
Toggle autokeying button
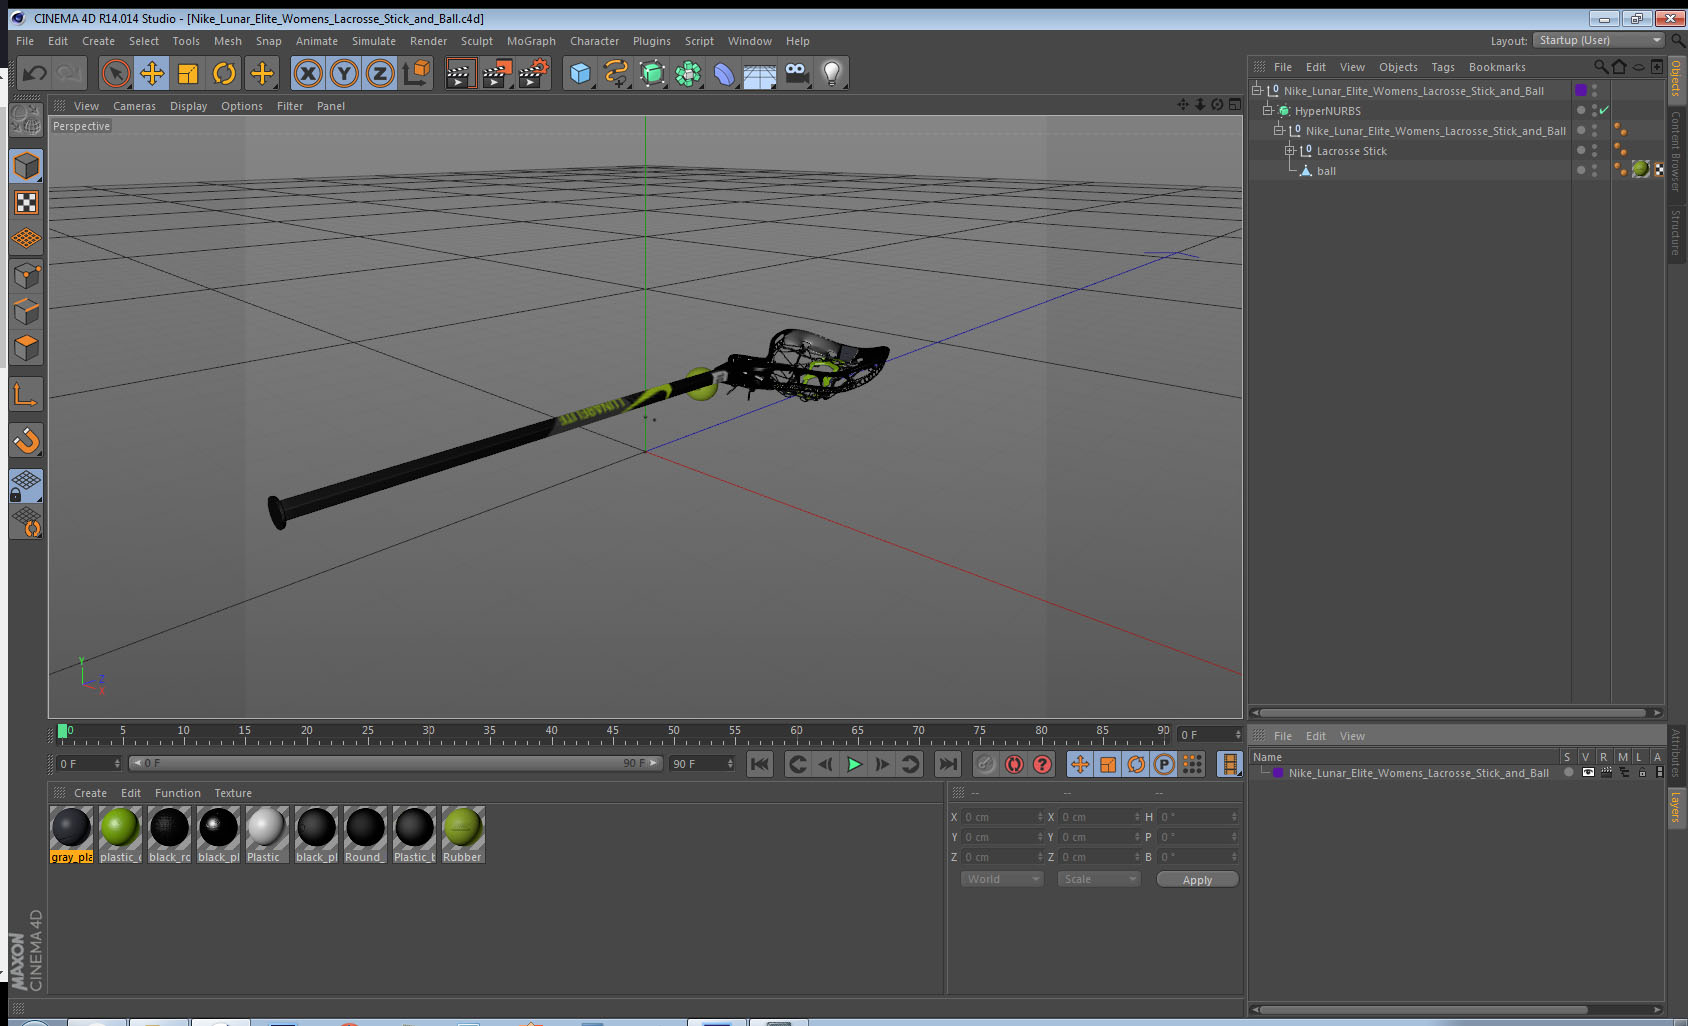1014,764
